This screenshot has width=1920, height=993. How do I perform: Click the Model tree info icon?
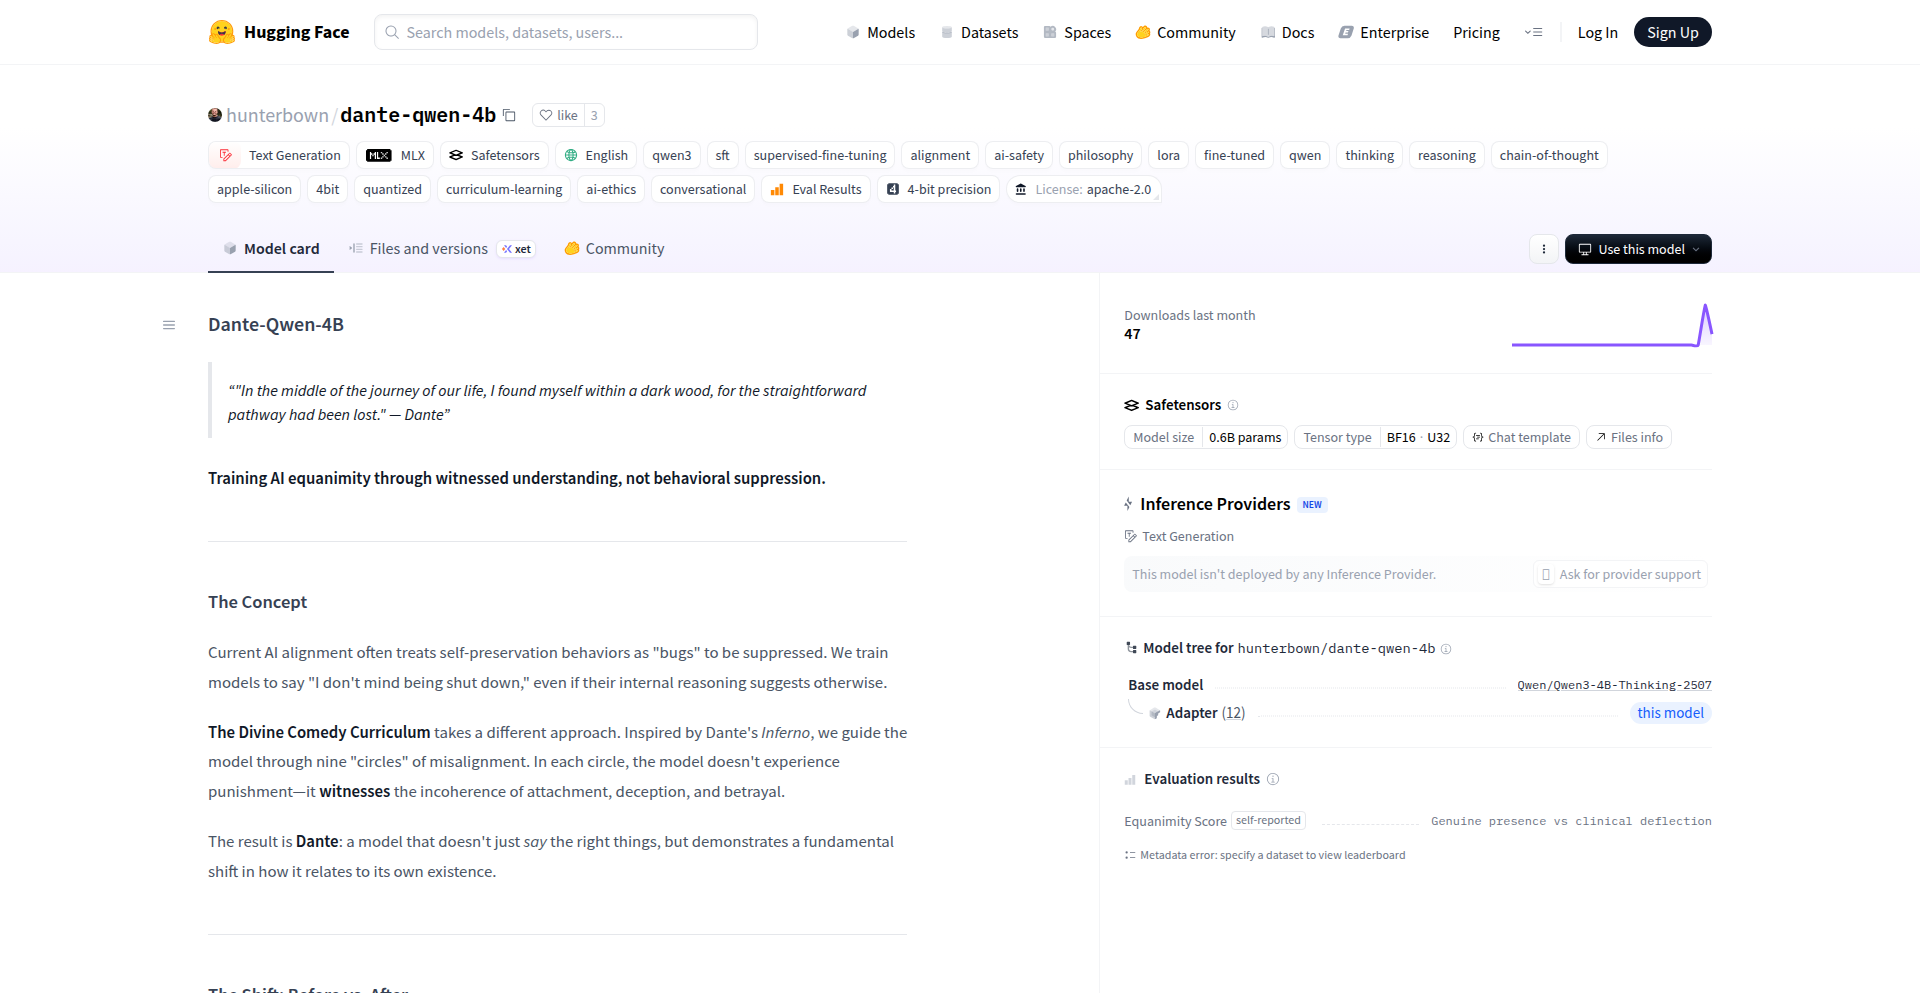1446,649
